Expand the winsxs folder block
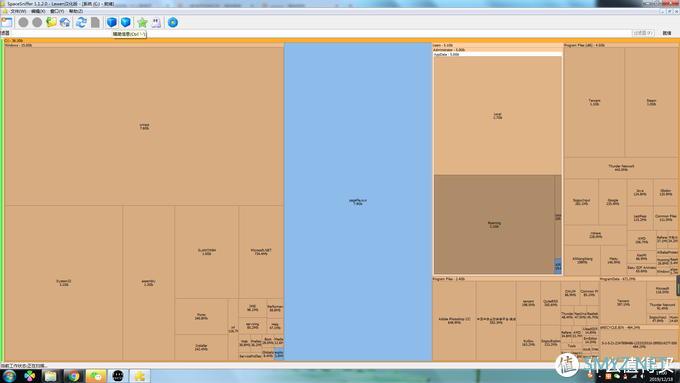Screen dimensions: 680x383 pyautogui.click(x=144, y=126)
